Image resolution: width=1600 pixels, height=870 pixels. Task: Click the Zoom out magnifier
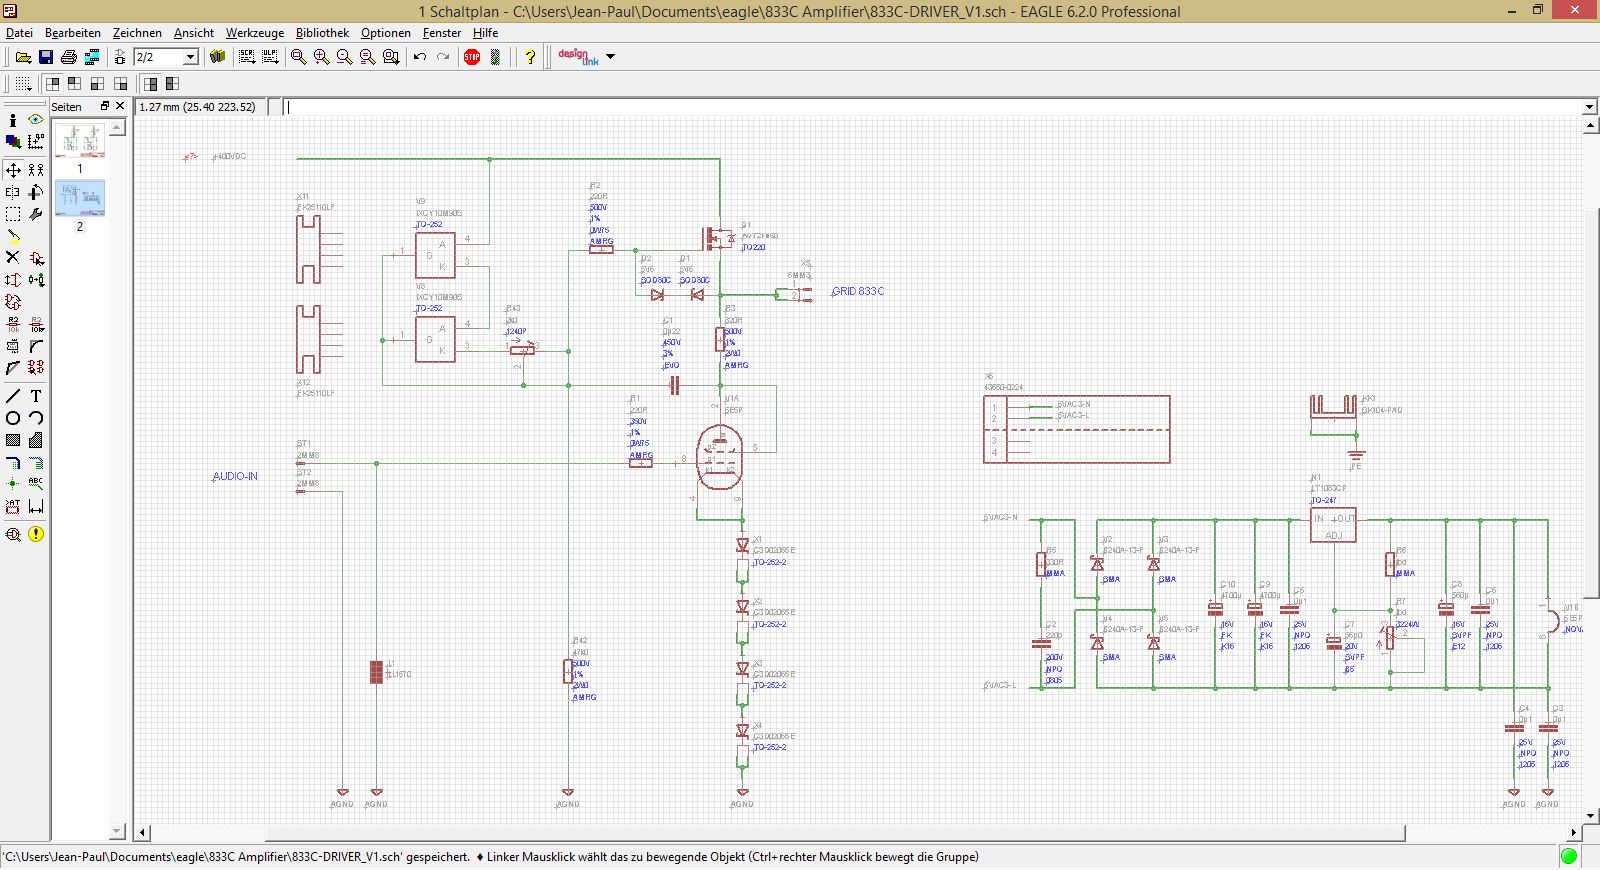(x=344, y=57)
